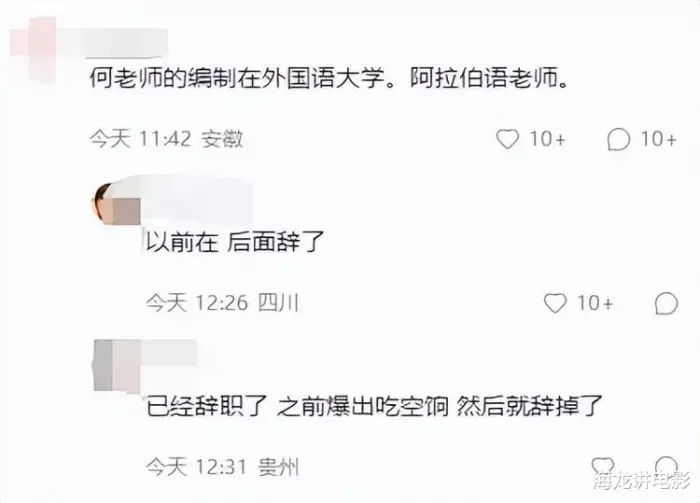Tap timestamp 今天 12:31 贵州
The width and height of the screenshot is (700, 503).
[x=222, y=467]
